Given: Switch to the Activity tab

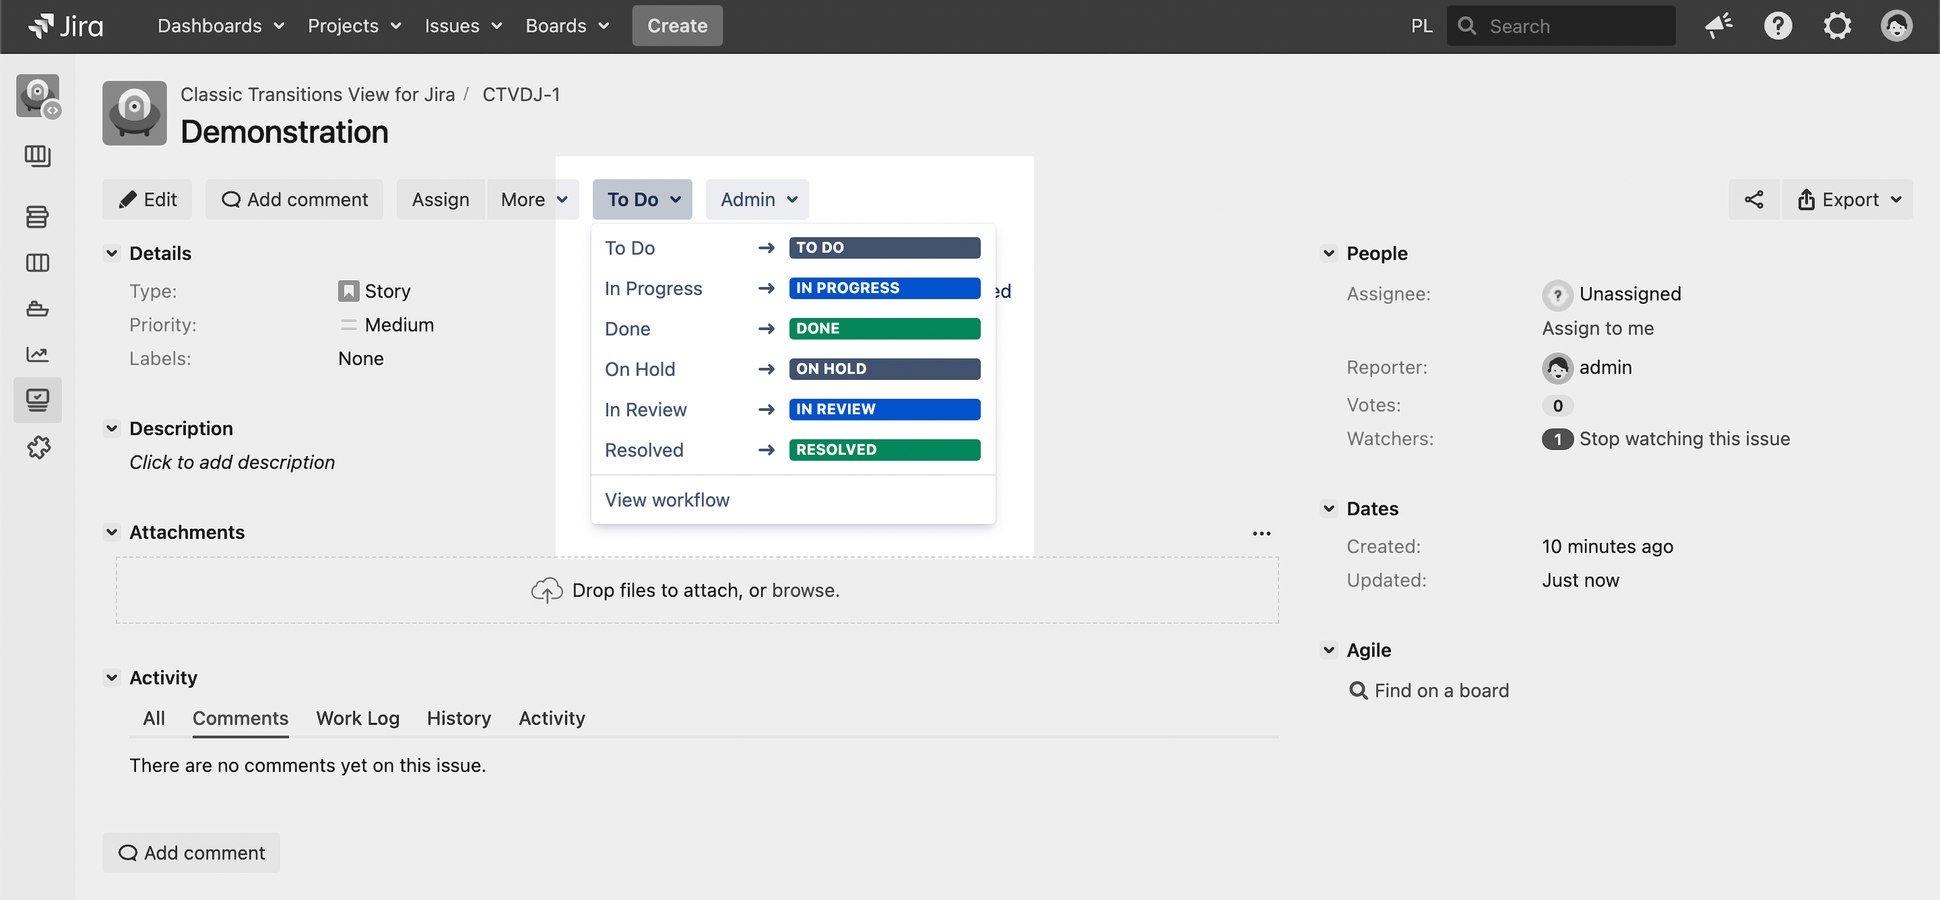Looking at the screenshot, I should click(x=552, y=719).
